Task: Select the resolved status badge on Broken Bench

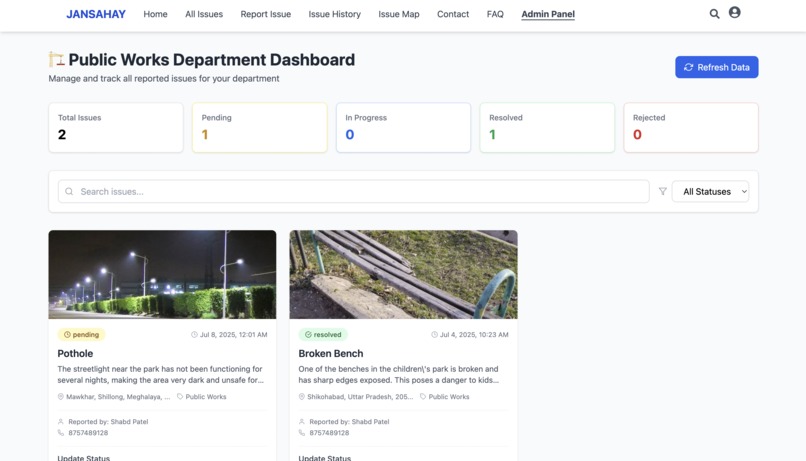Action: point(323,335)
